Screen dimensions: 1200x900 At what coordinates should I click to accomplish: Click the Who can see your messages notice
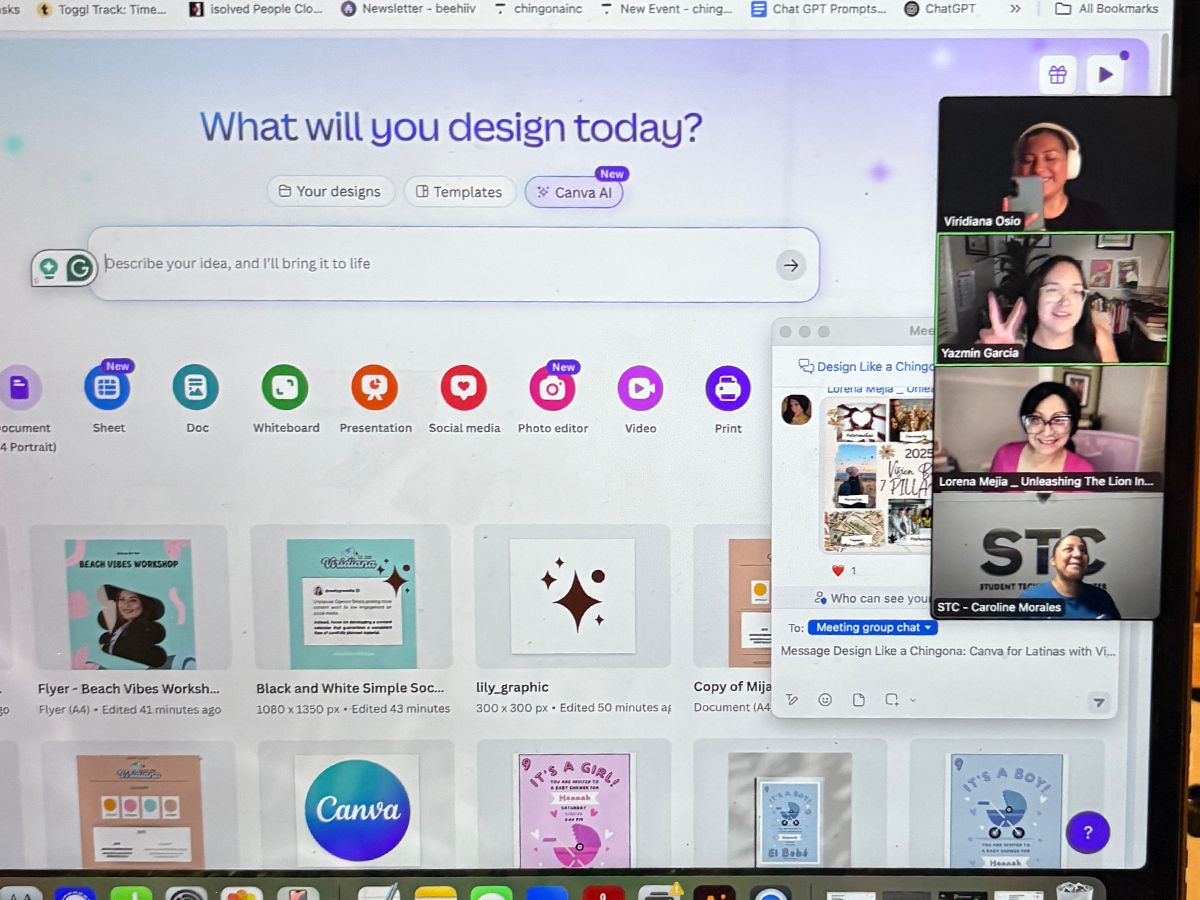pyautogui.click(x=874, y=598)
